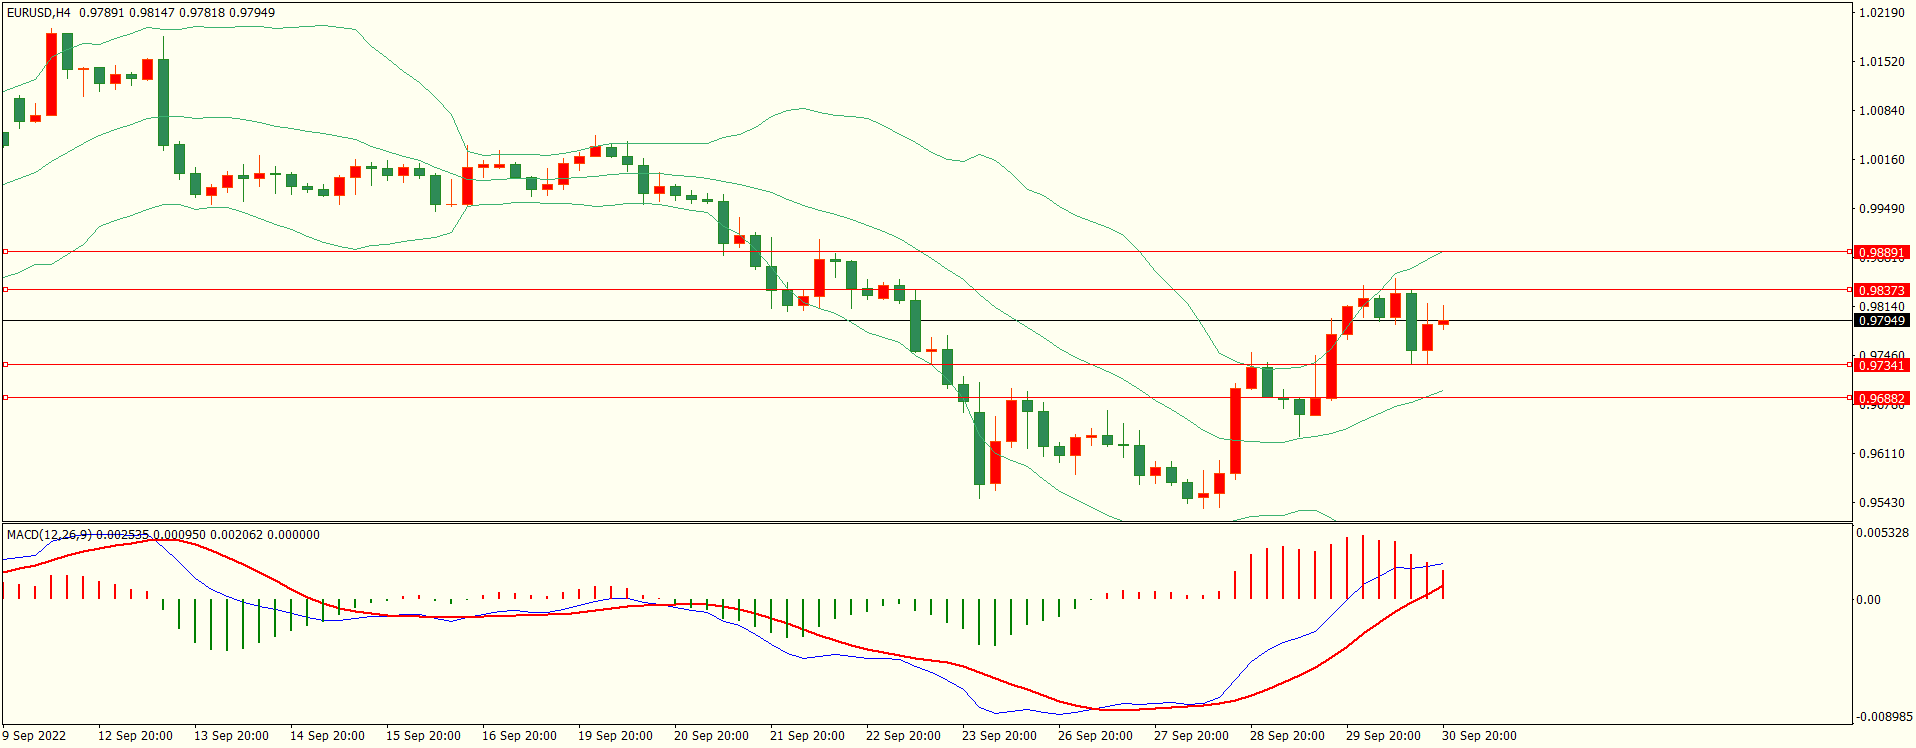Click the MACD 0.00 zero level label
This screenshot has height=748, width=1916.
[x=1868, y=600]
